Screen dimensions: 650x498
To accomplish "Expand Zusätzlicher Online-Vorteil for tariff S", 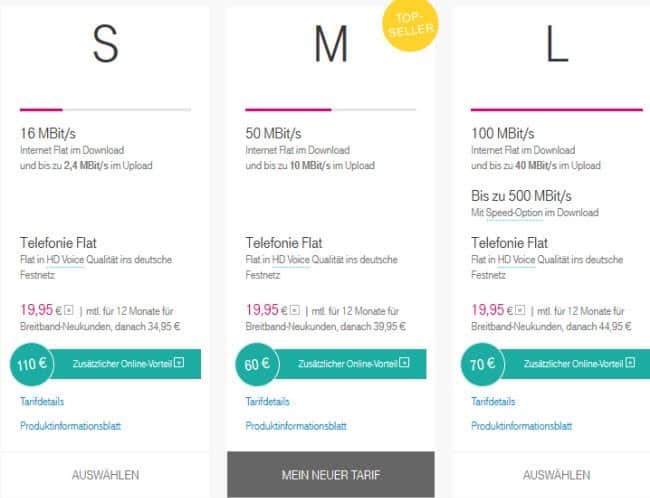I will tap(179, 364).
